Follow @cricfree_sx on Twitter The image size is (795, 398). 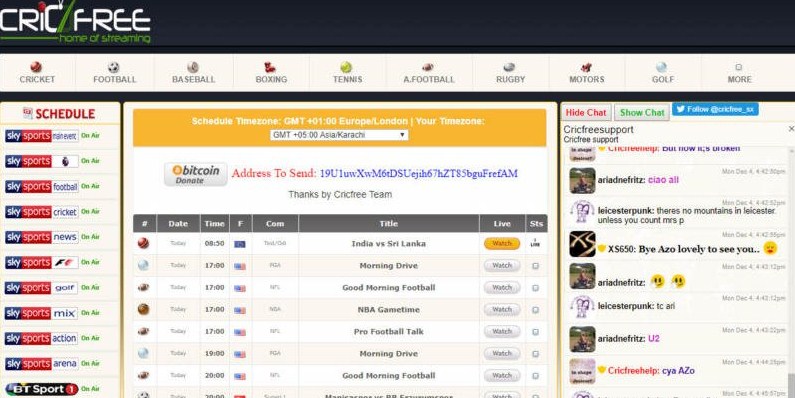(x=715, y=109)
